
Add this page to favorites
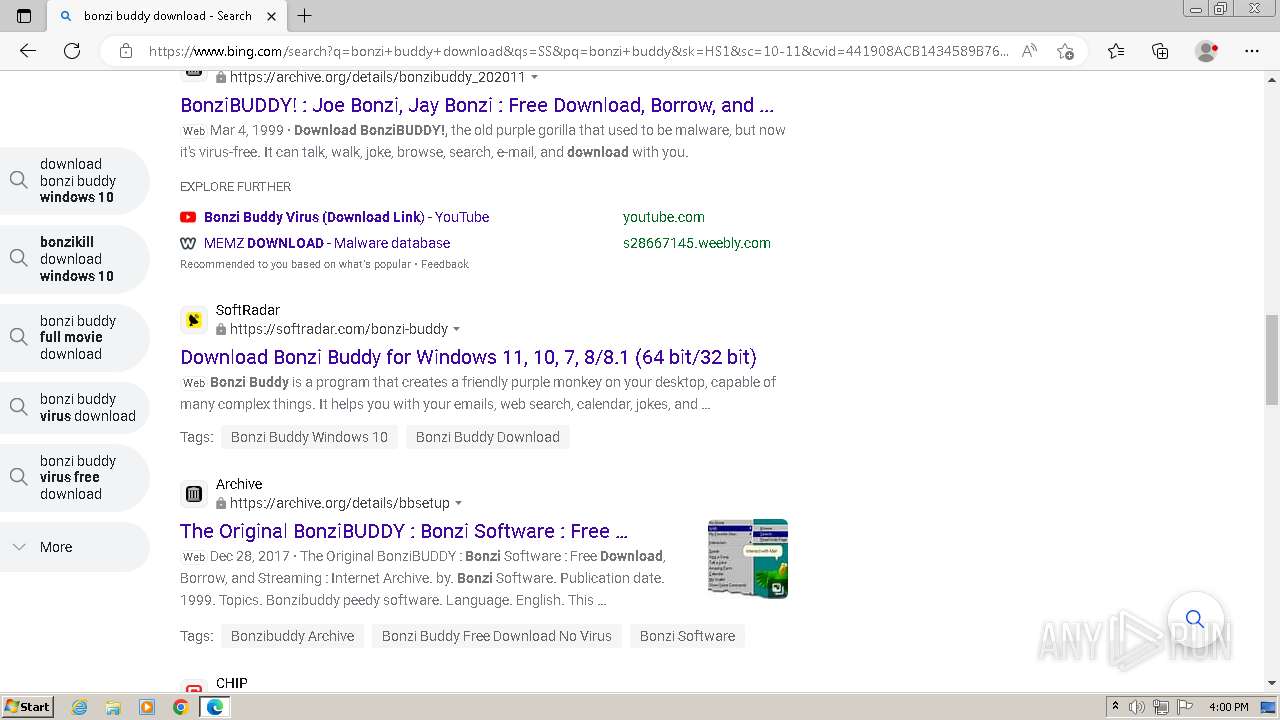tap(1066, 51)
